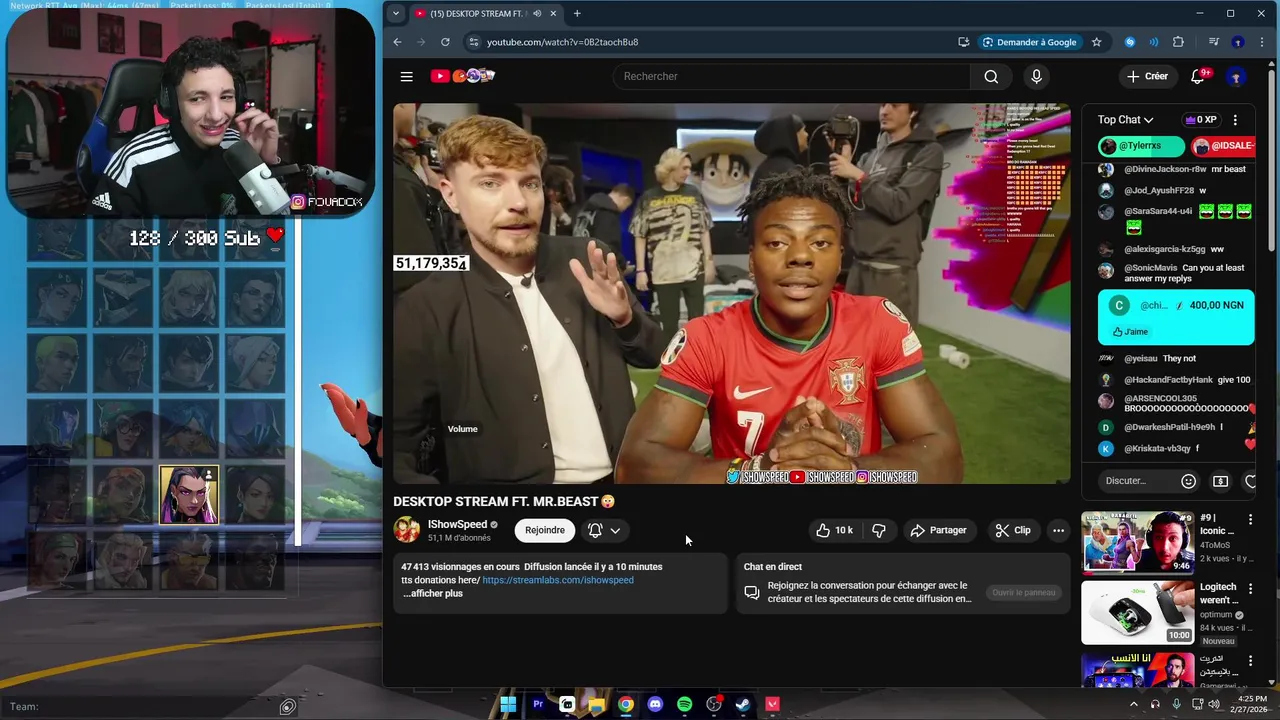
Task: Click the Ouvrir le panneau button
Action: pyautogui.click(x=1023, y=593)
